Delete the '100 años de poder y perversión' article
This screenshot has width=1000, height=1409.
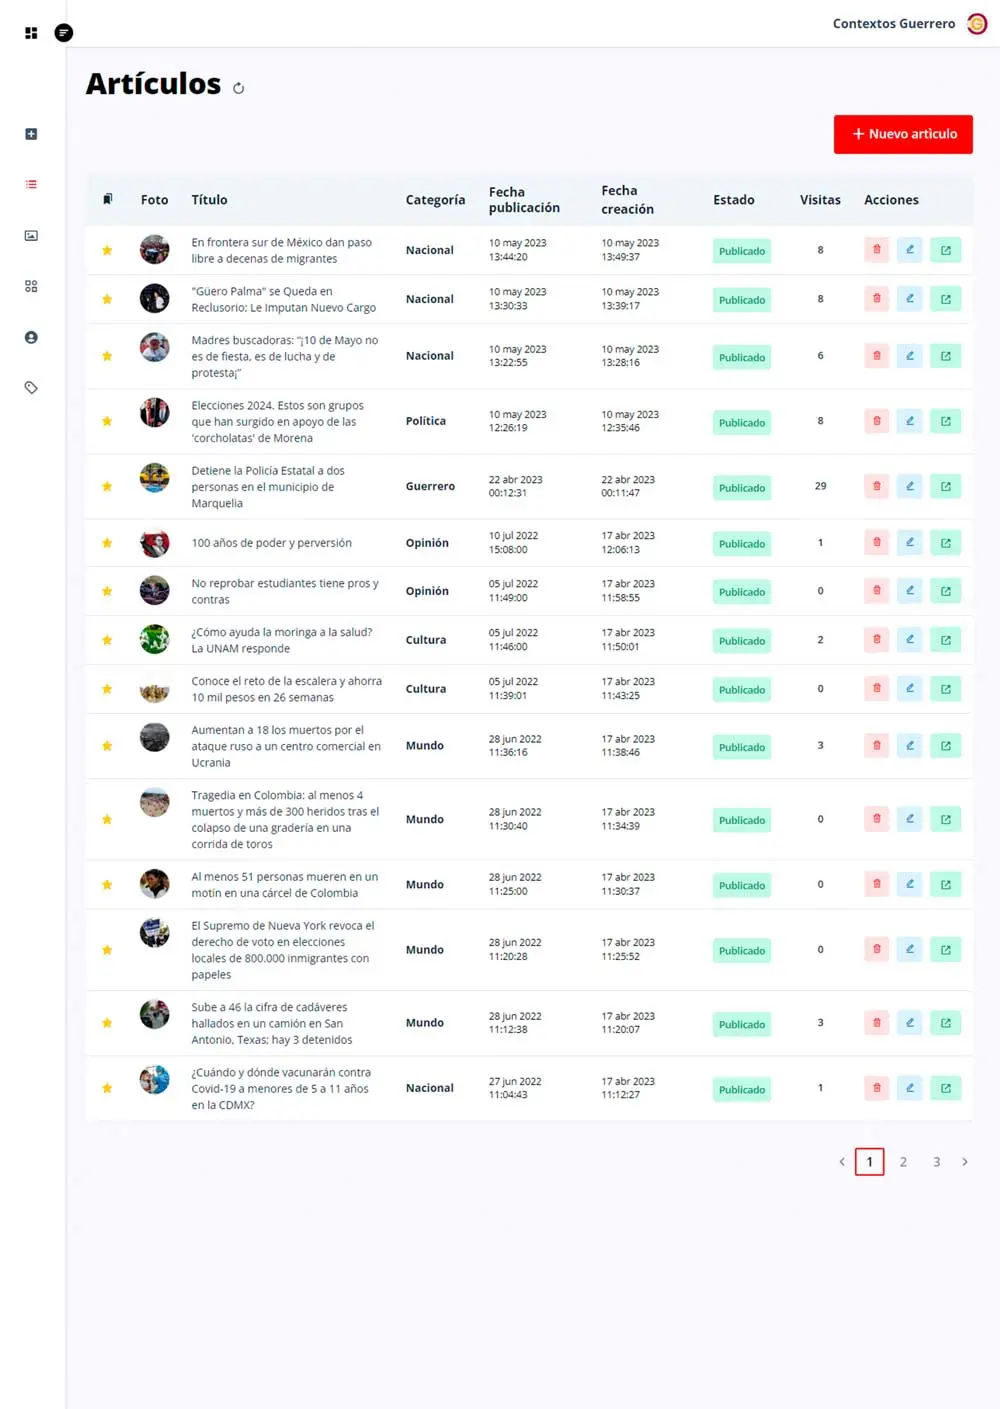coord(876,543)
